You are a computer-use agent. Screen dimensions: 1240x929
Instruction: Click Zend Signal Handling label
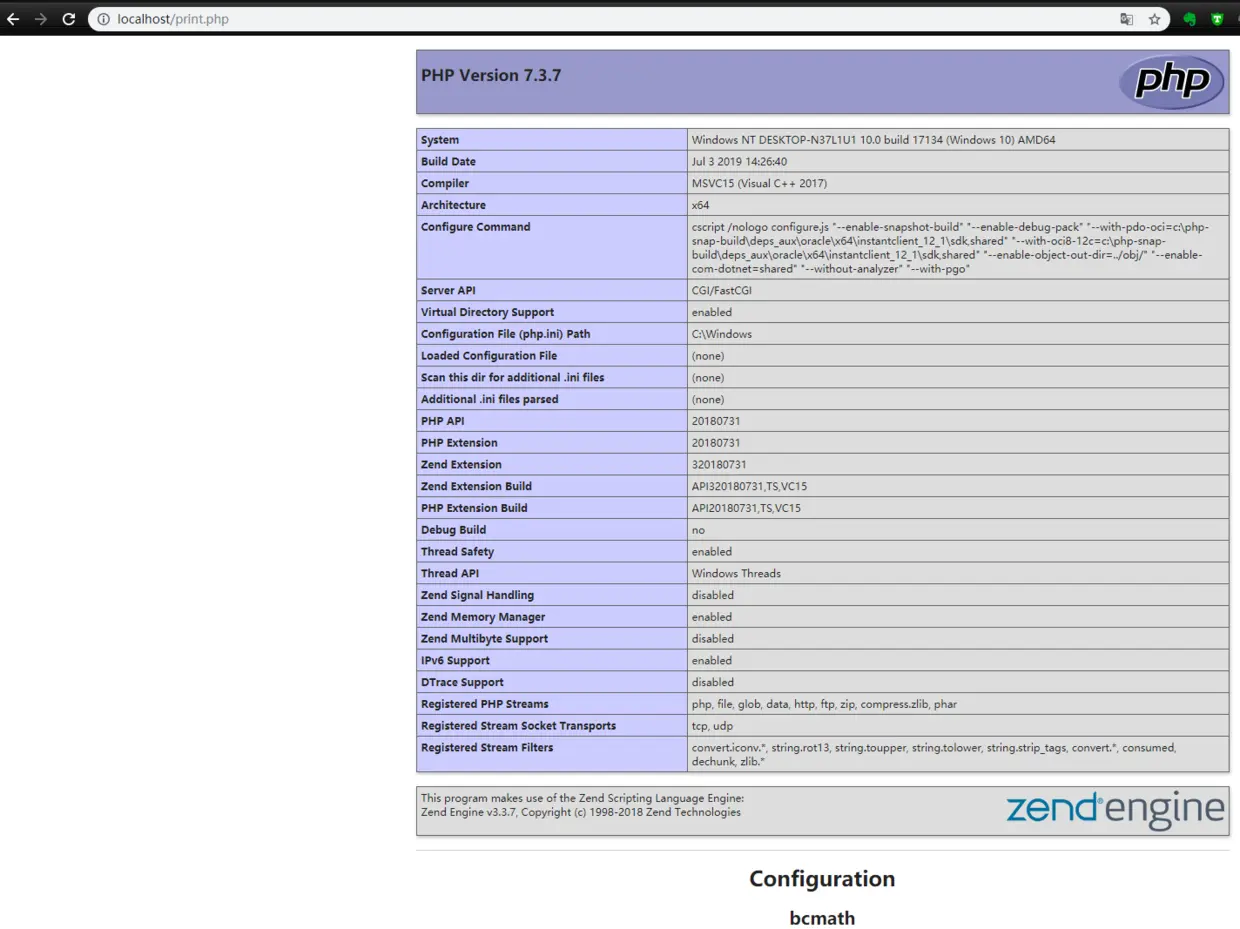[x=478, y=595]
